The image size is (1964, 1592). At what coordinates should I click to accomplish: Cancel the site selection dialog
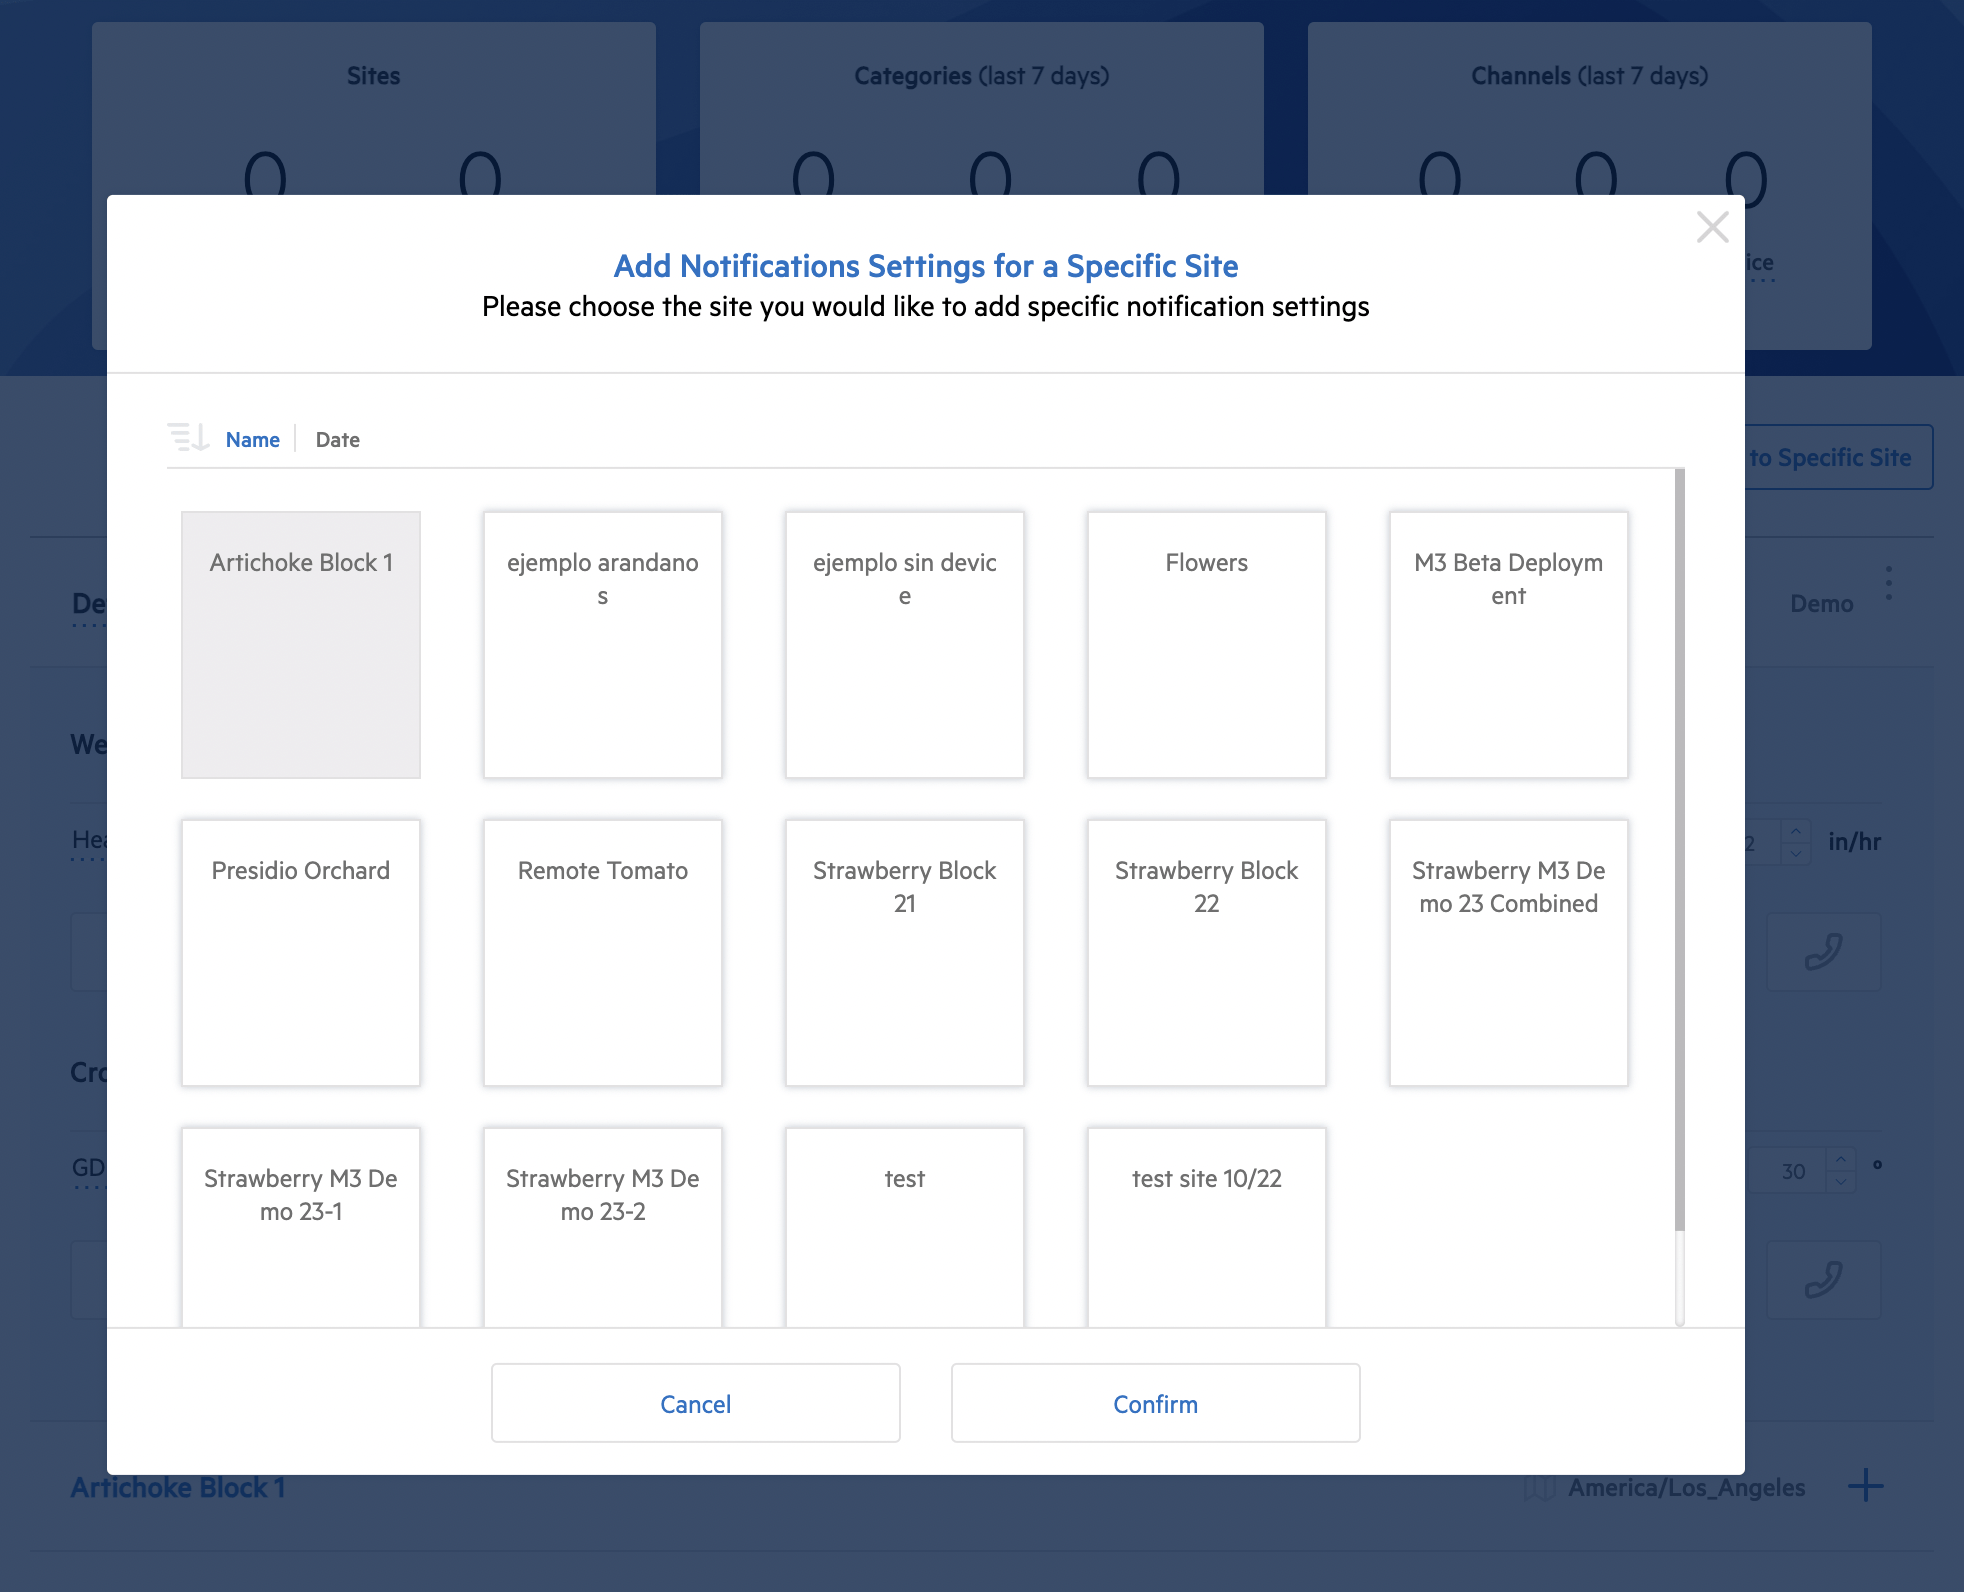695,1403
